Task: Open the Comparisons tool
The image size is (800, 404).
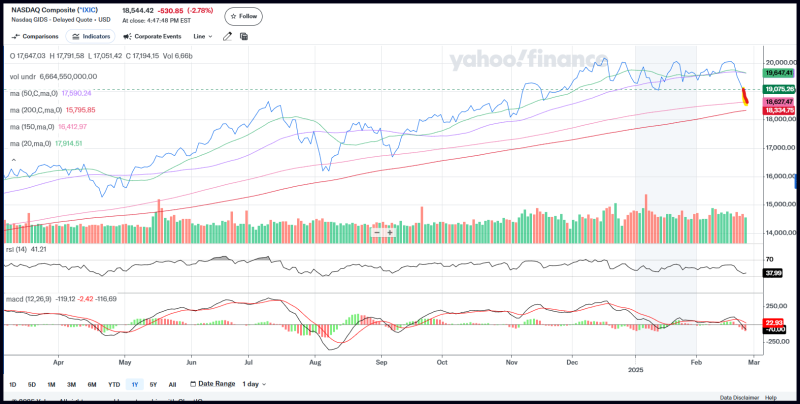Action: [x=35, y=37]
